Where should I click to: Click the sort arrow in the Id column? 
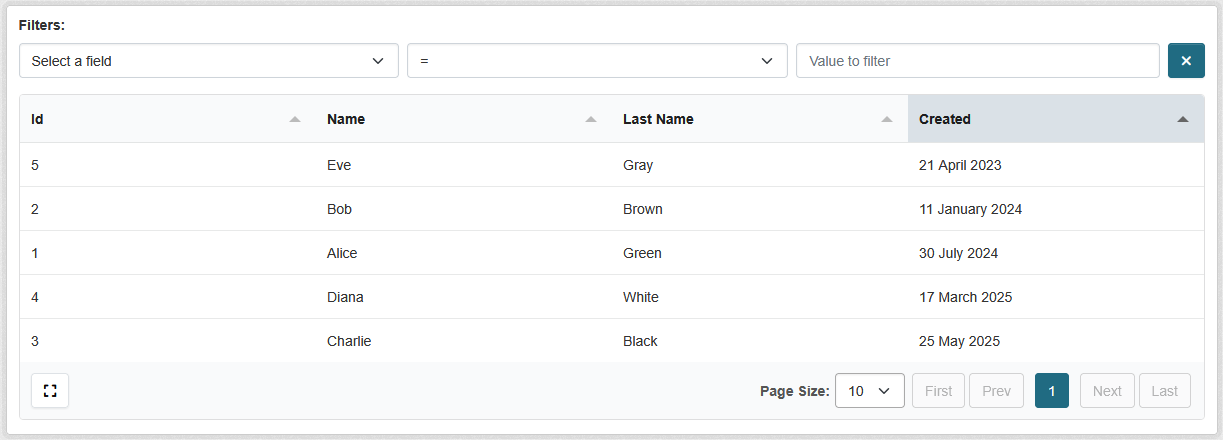click(294, 119)
